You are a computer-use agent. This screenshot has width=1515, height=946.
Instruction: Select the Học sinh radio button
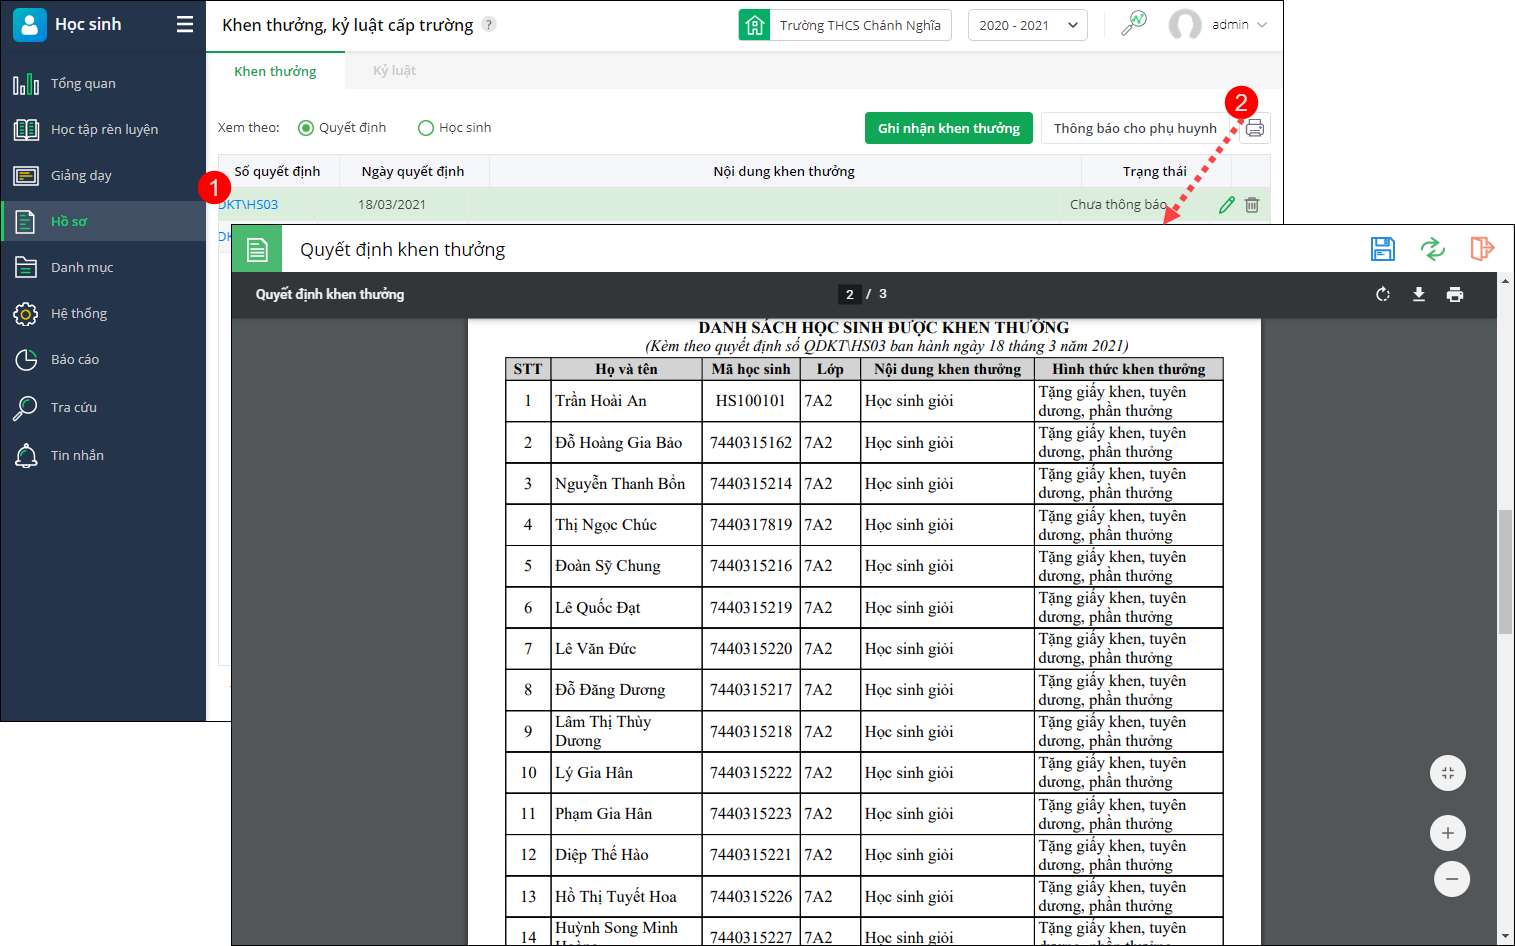point(426,128)
